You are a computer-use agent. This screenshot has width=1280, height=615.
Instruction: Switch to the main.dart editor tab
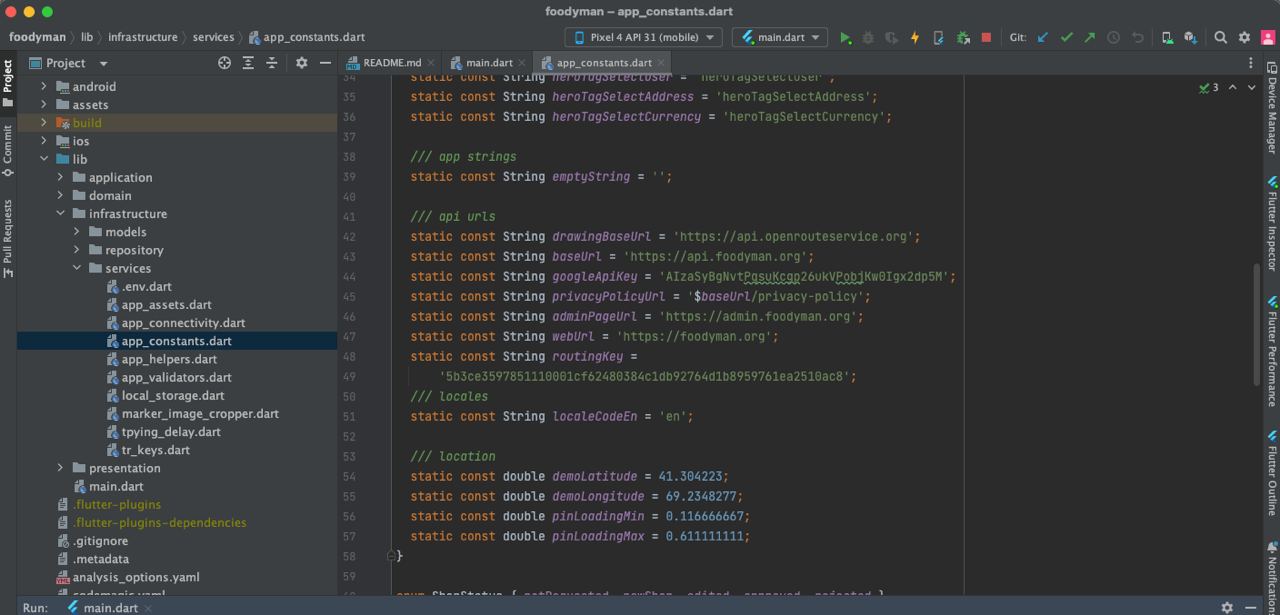(489, 63)
